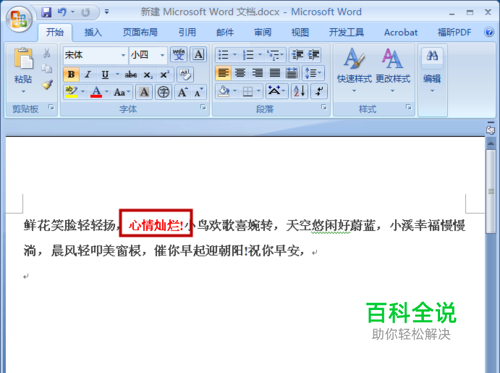The width and height of the screenshot is (500, 373).
Task: Open Customize Quick Access Toolbar arrow
Action: click(107, 12)
